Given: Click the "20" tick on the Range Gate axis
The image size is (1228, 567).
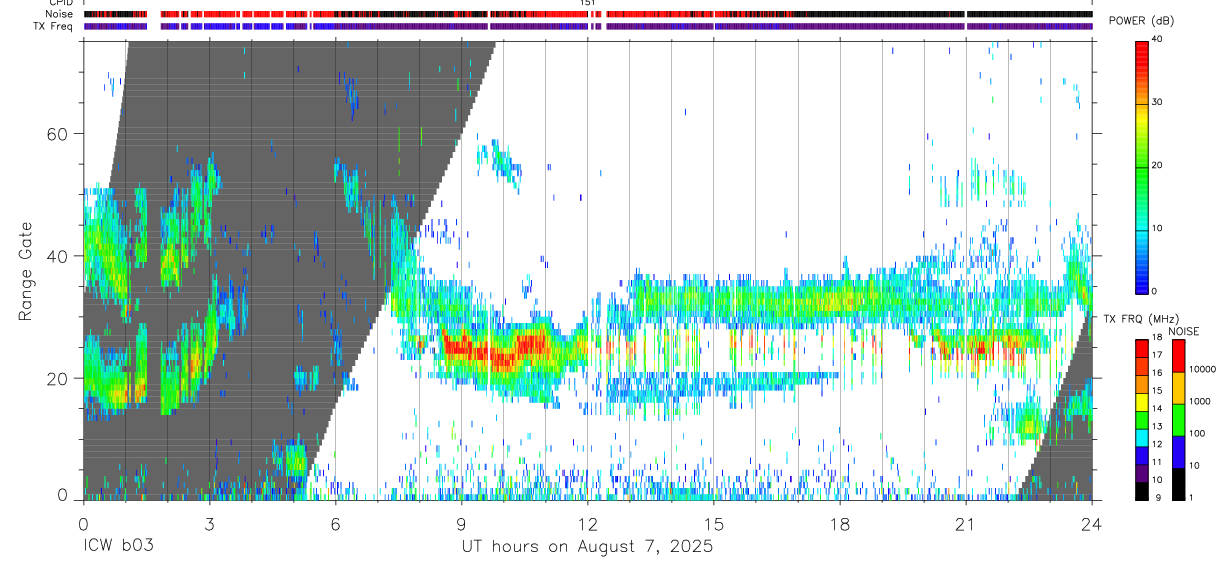Looking at the screenshot, I should coord(57,378).
